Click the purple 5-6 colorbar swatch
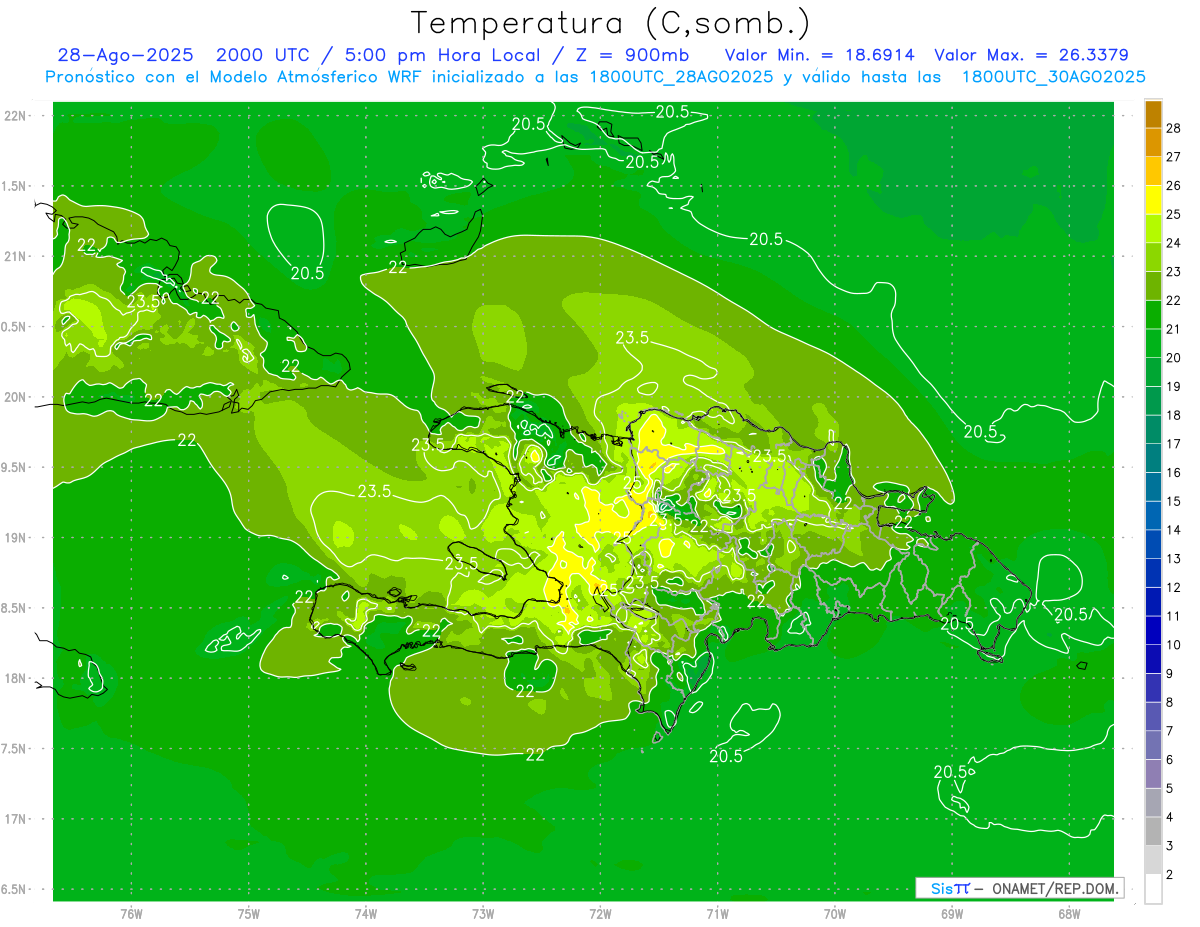This screenshot has width=1200, height=927. [x=1153, y=774]
